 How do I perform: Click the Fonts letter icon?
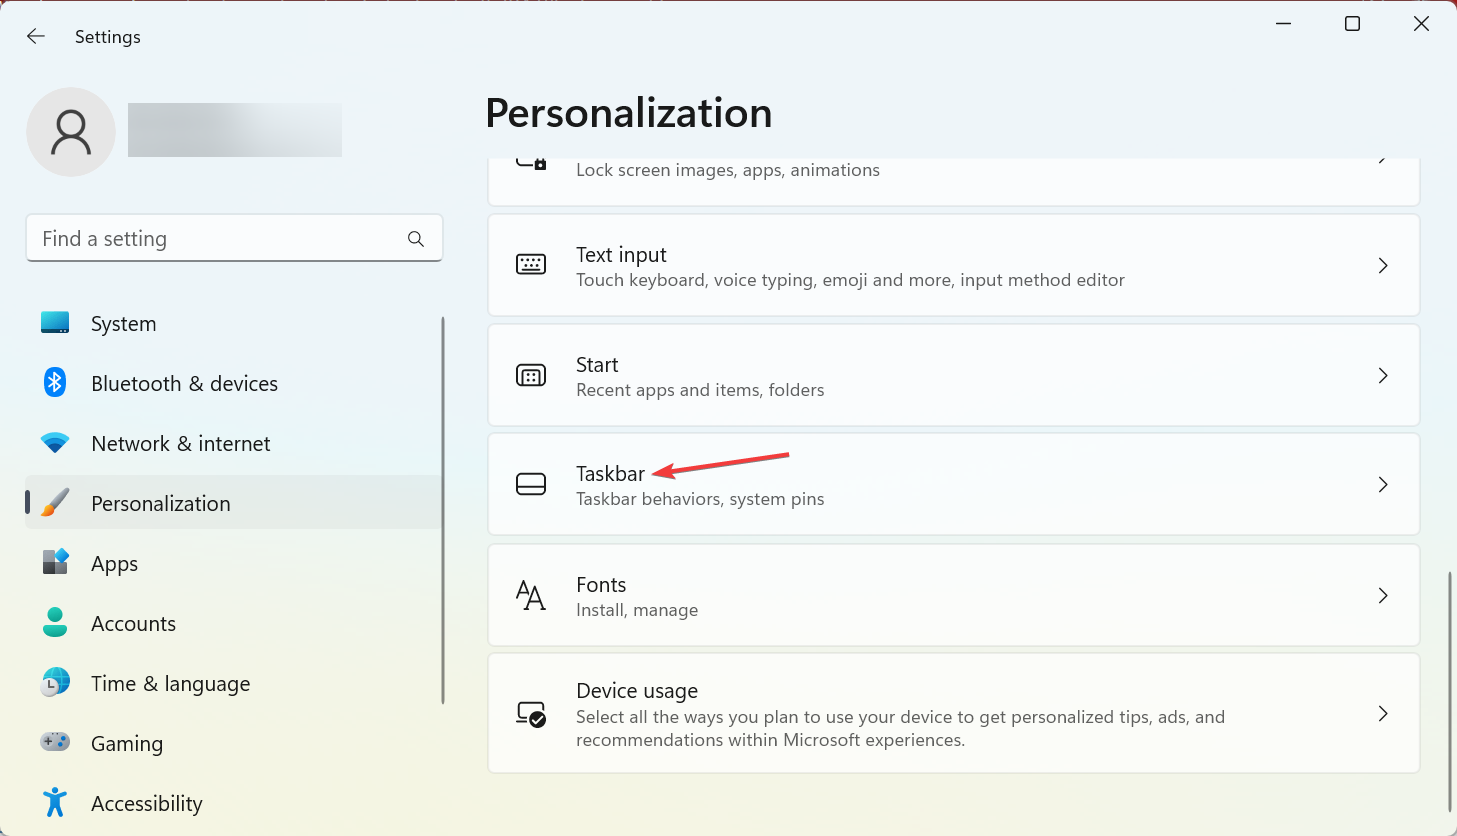click(531, 596)
